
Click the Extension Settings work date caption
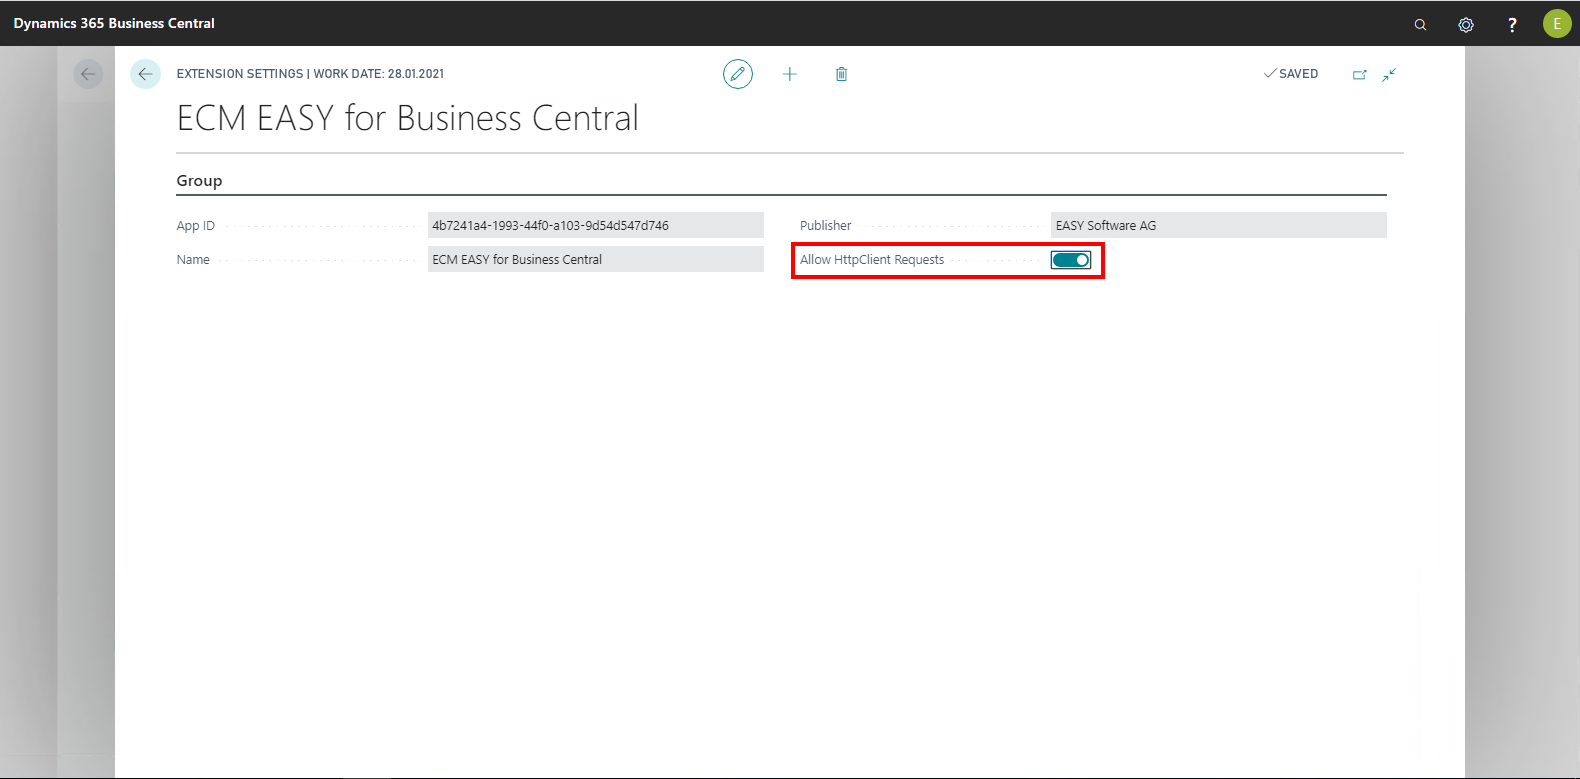pos(310,74)
